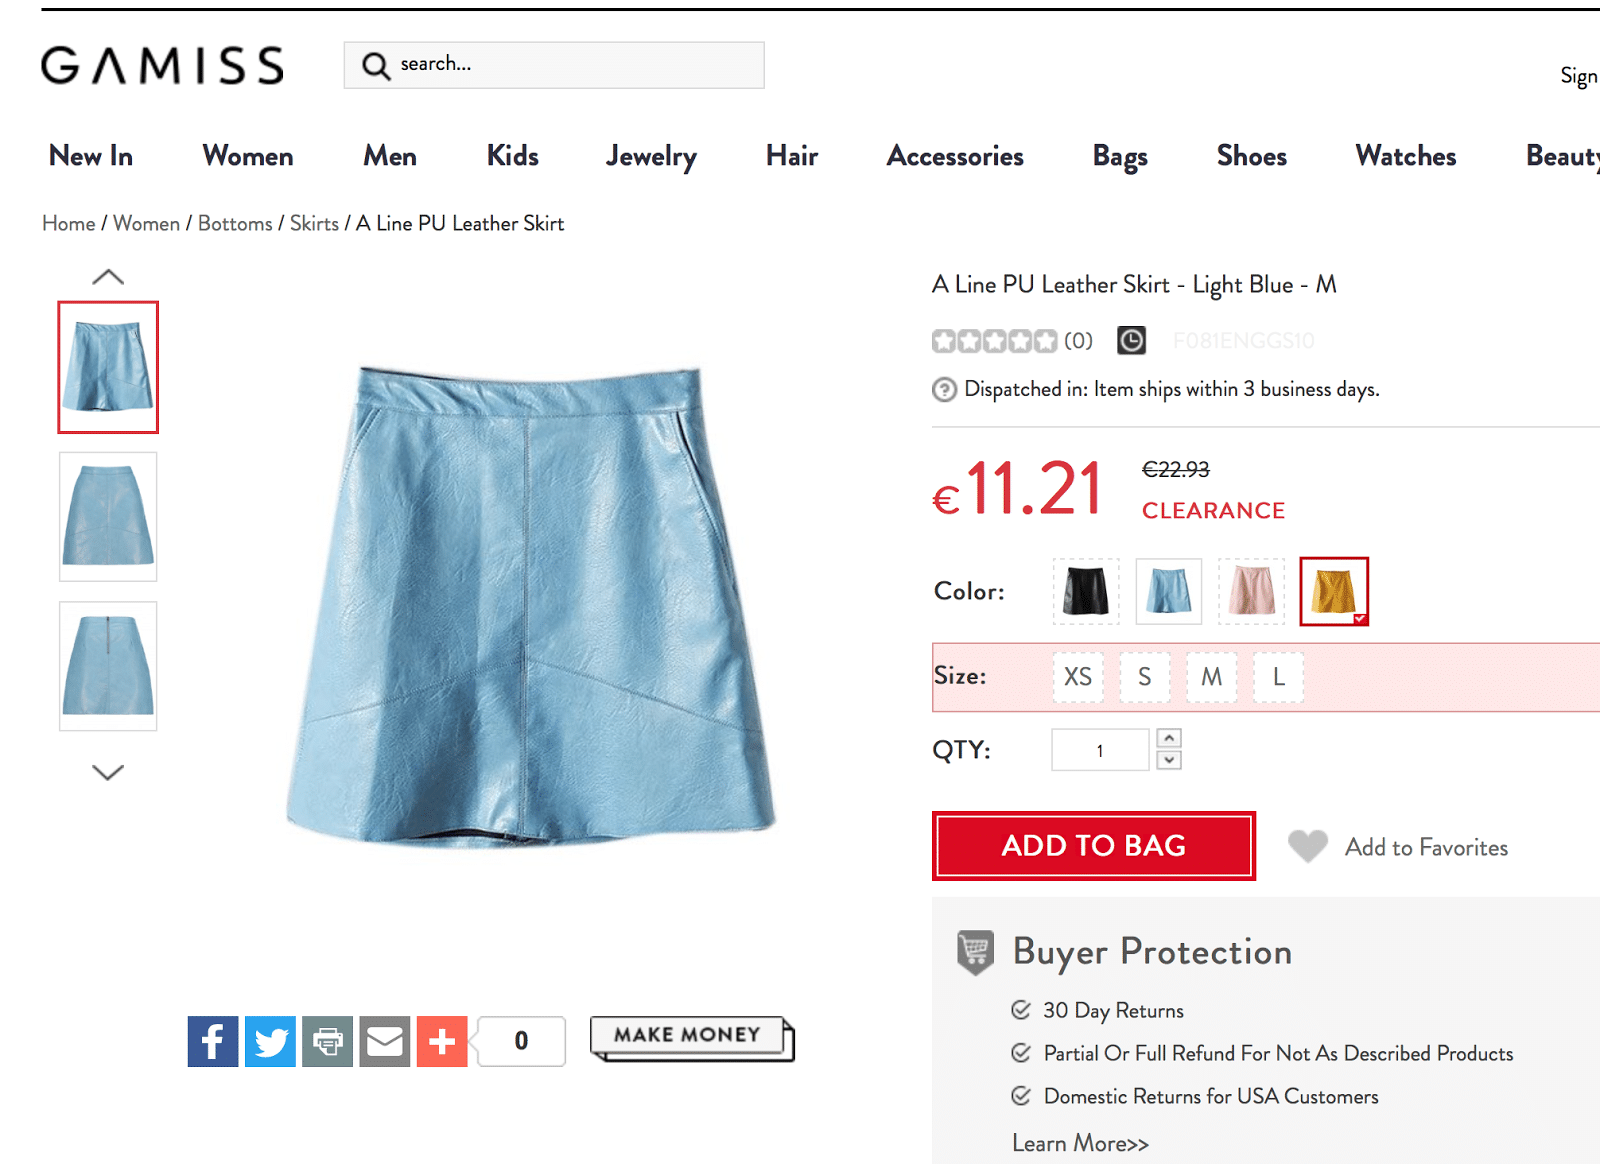Open more sharing options plus icon

442,1041
